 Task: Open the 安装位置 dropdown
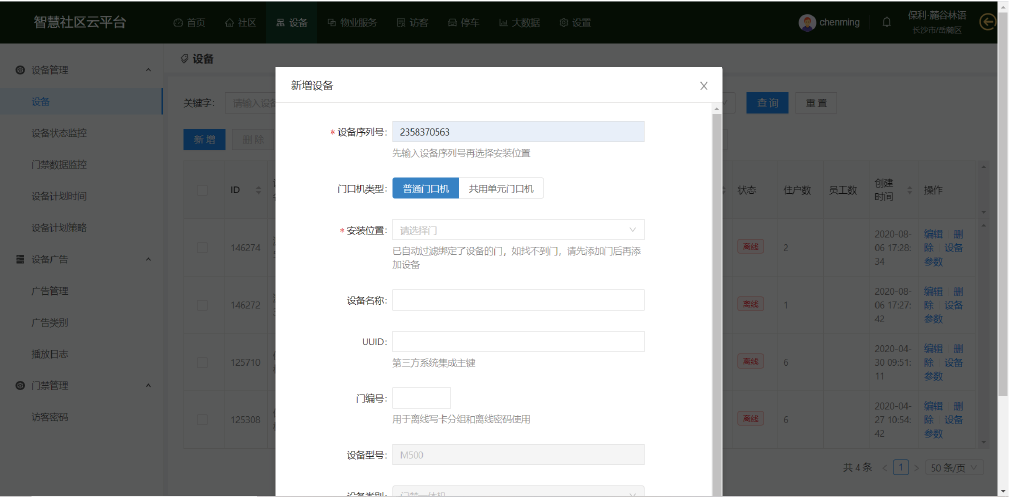point(518,229)
